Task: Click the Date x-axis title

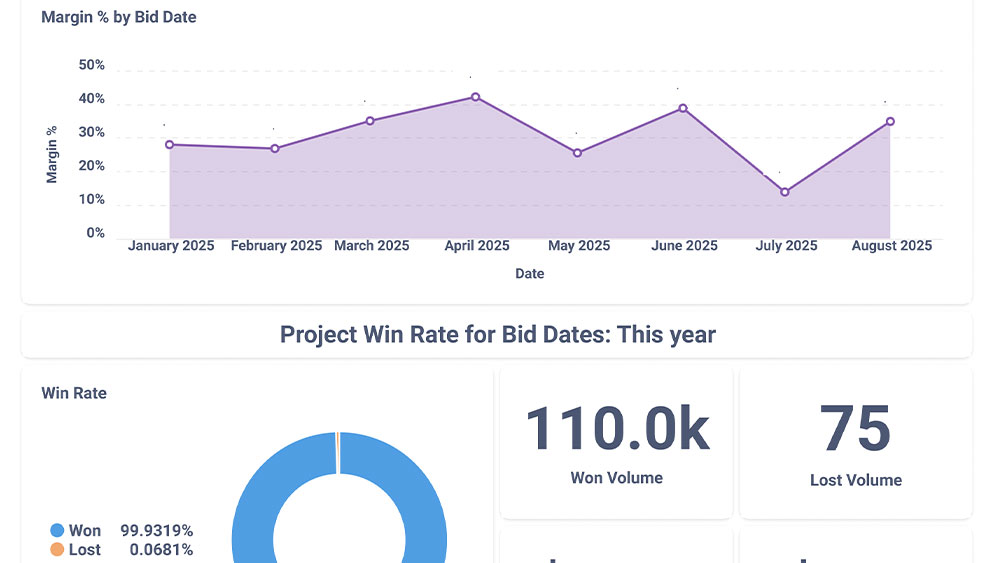Action: pos(529,273)
